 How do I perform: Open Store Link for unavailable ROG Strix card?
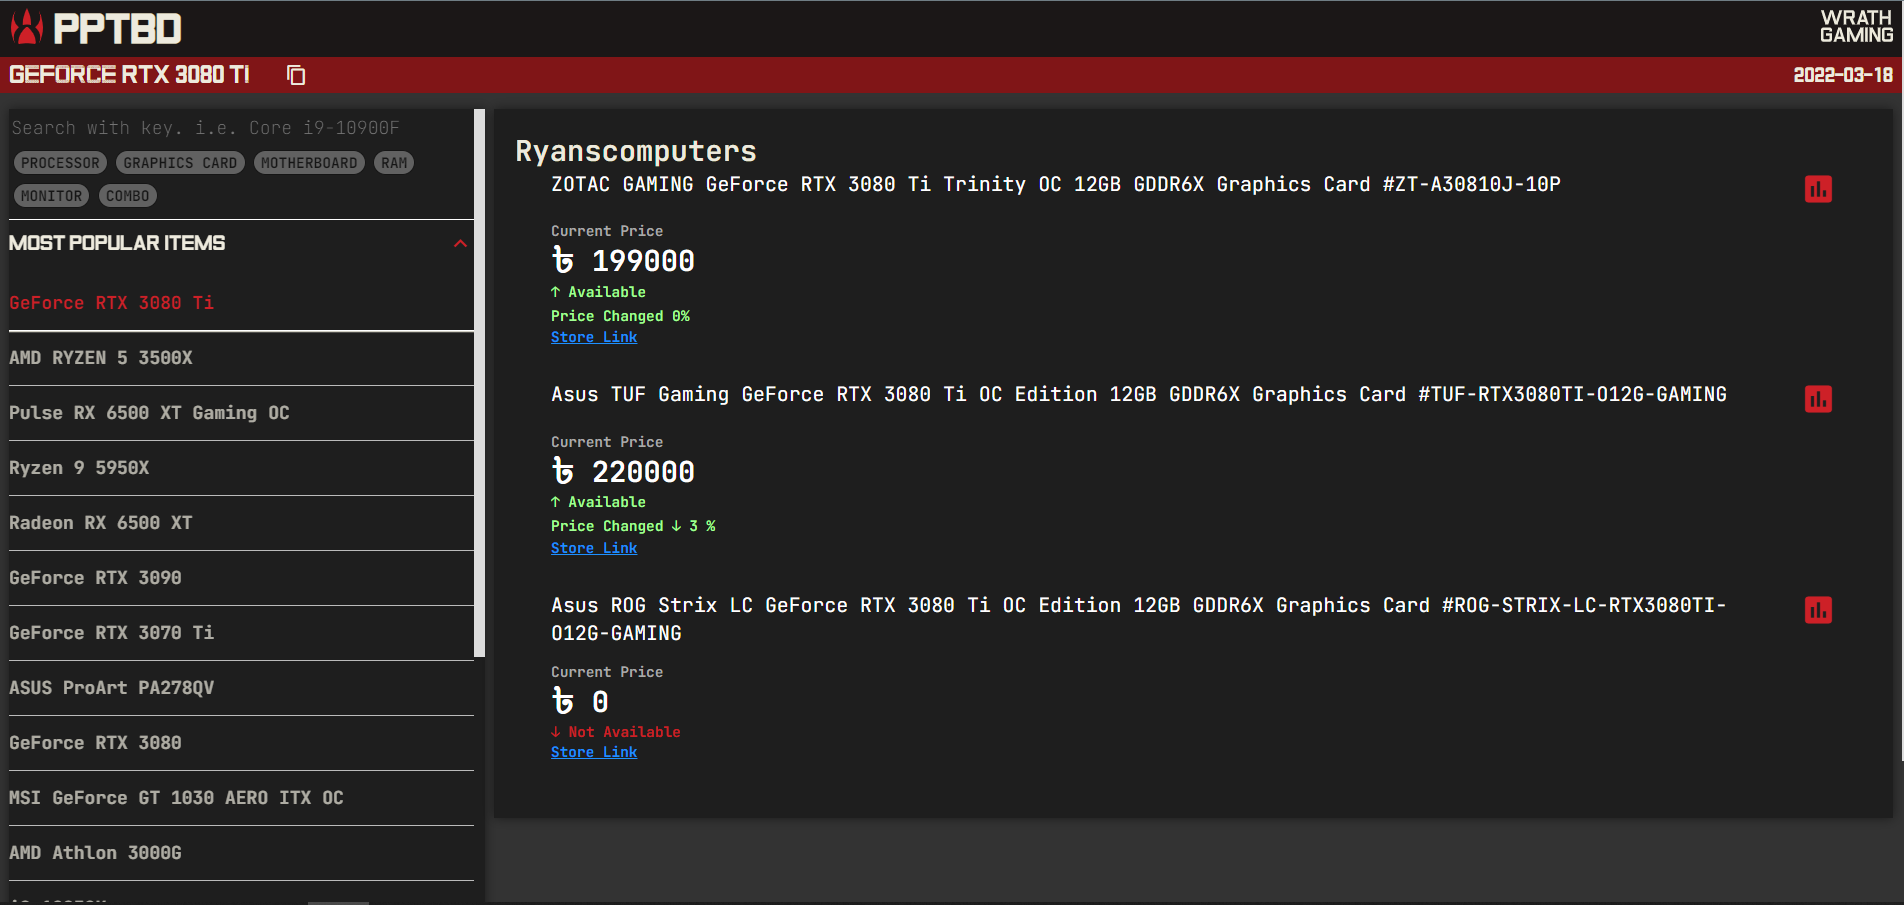(x=594, y=752)
